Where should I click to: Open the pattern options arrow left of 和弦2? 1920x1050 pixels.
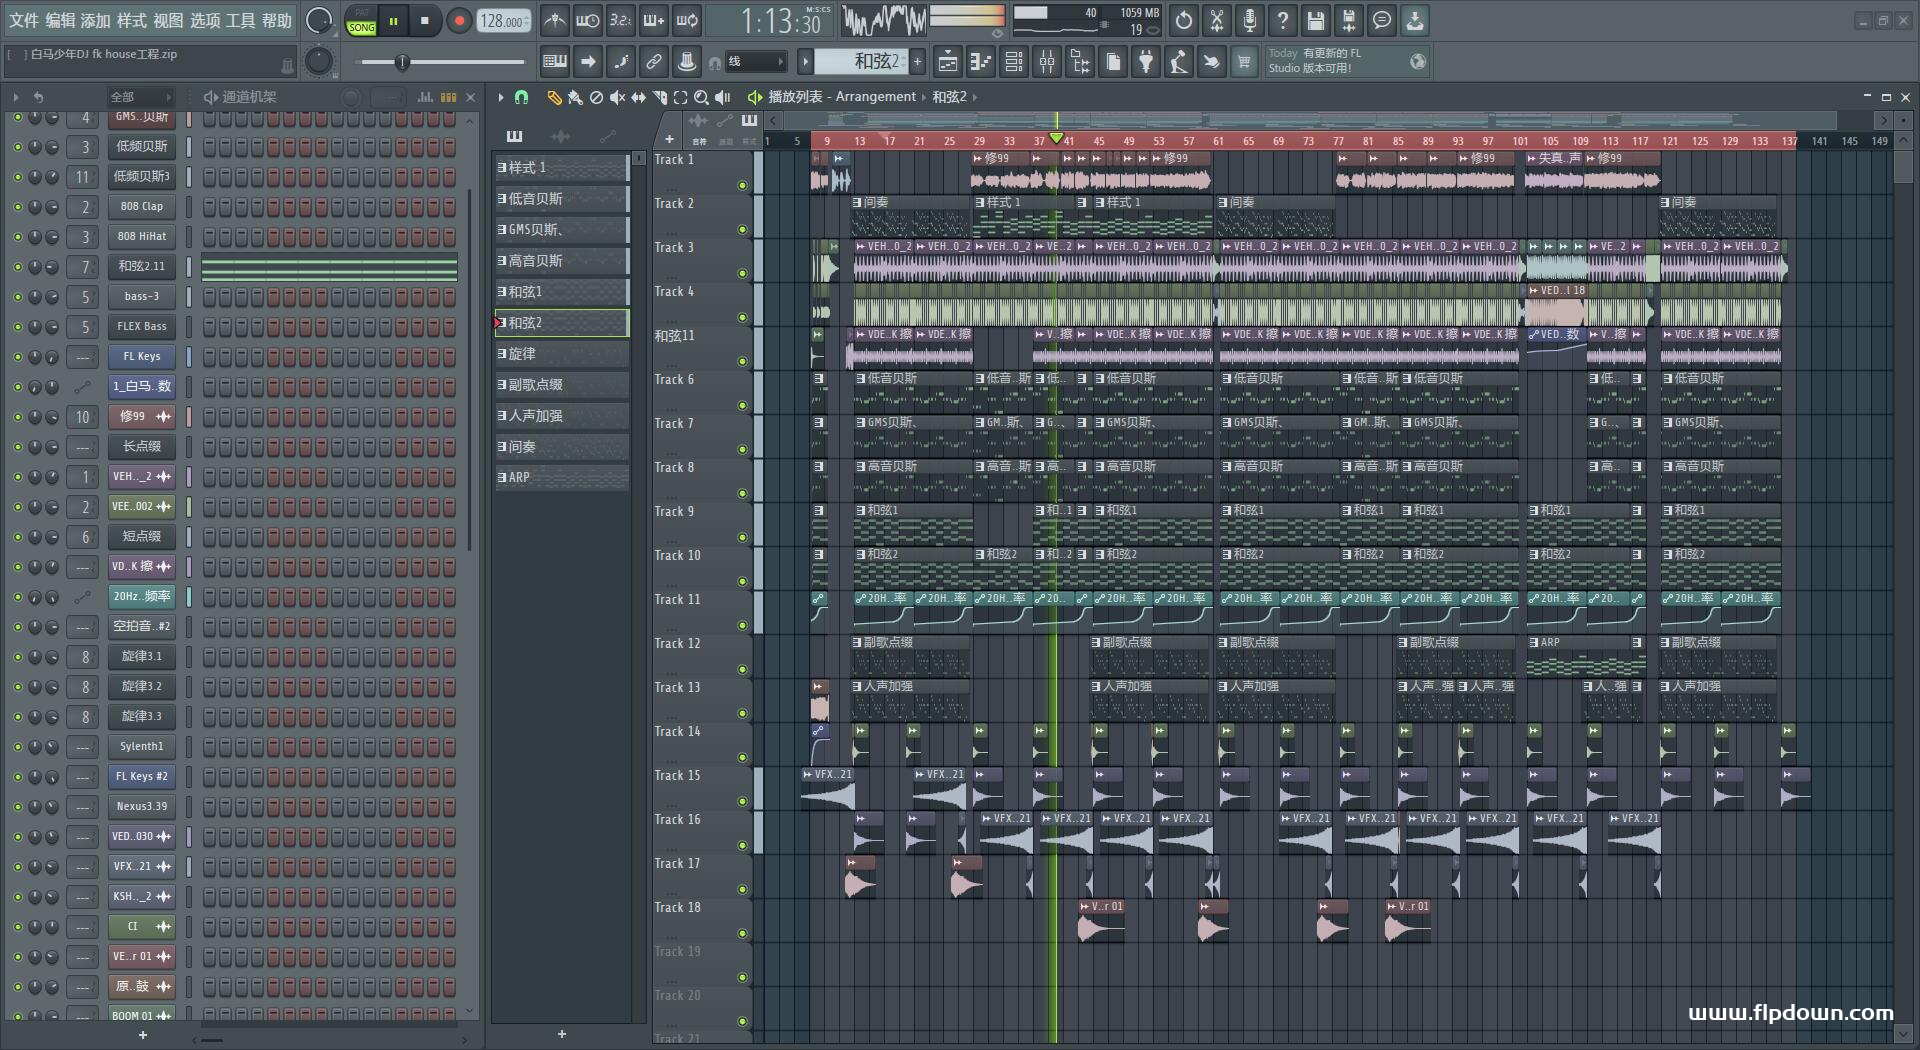click(x=805, y=62)
